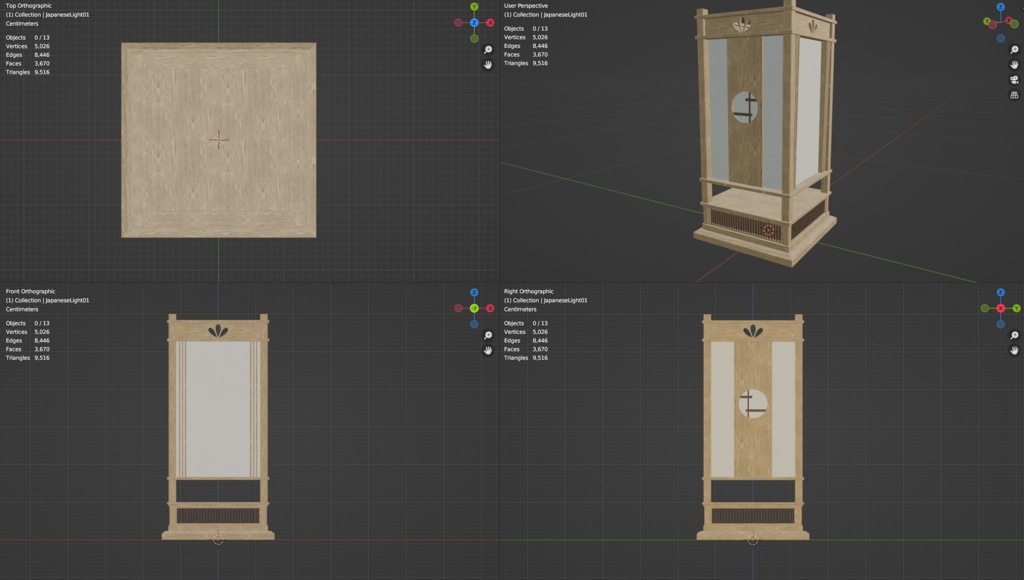Toggle perspective/orthographic grid icon in User Perspective viewport
1024x580 pixels.
pyautogui.click(x=1014, y=95)
